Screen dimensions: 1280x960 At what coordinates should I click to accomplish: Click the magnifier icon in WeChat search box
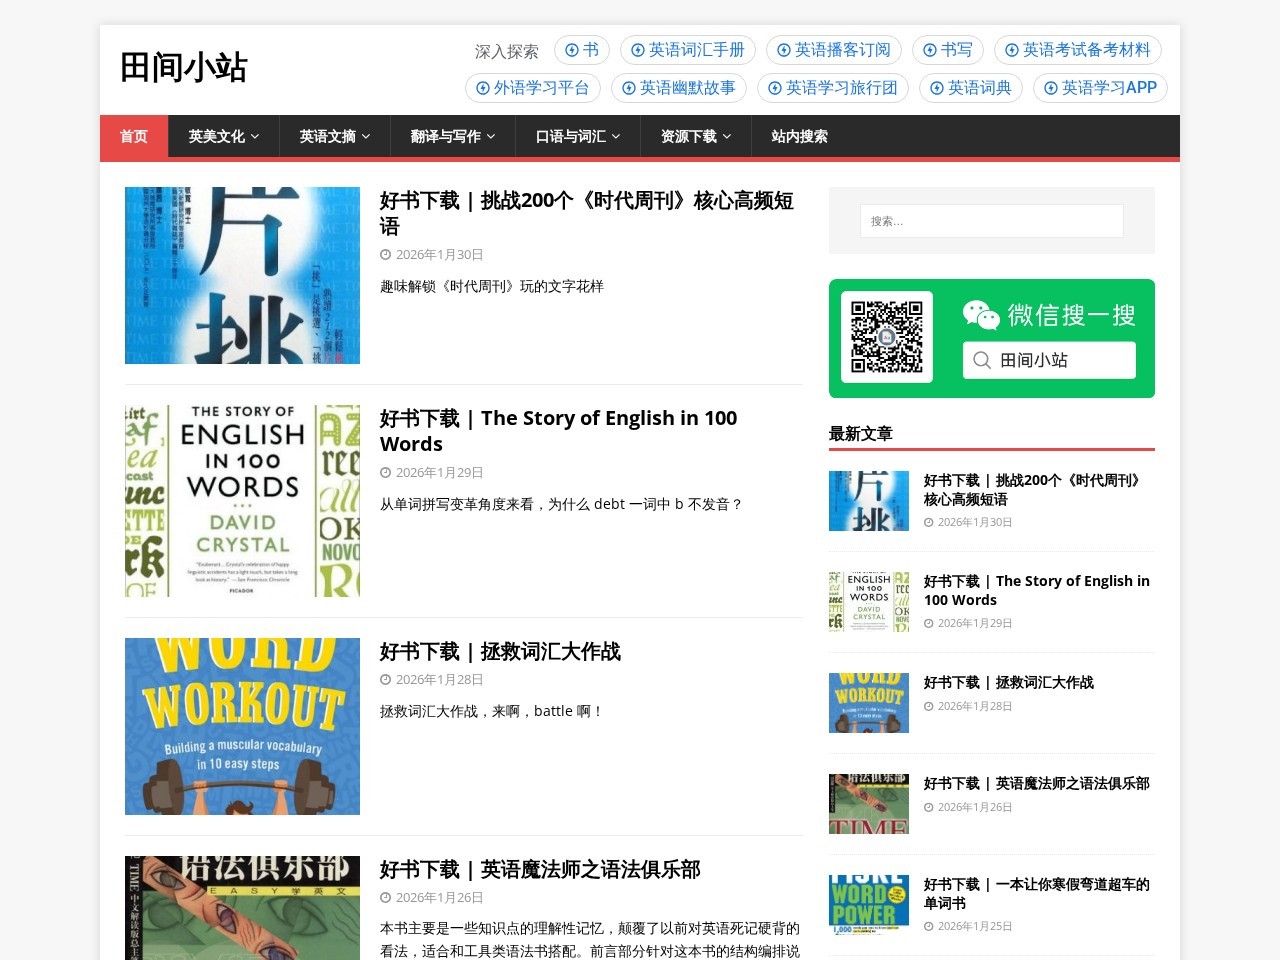pyautogui.click(x=982, y=360)
